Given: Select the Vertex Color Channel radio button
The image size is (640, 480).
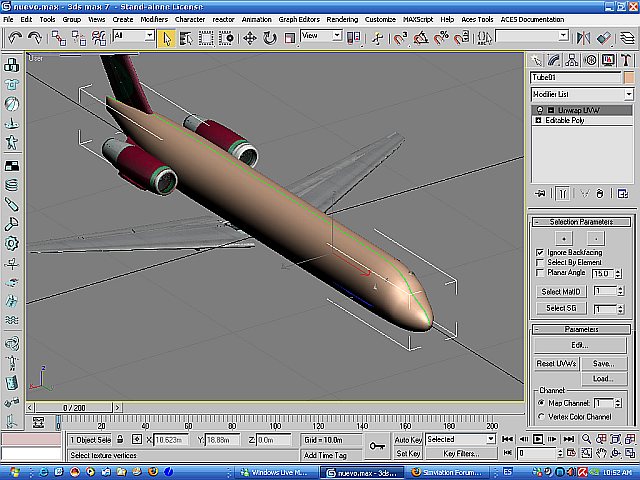Looking at the screenshot, I should coord(541,416).
